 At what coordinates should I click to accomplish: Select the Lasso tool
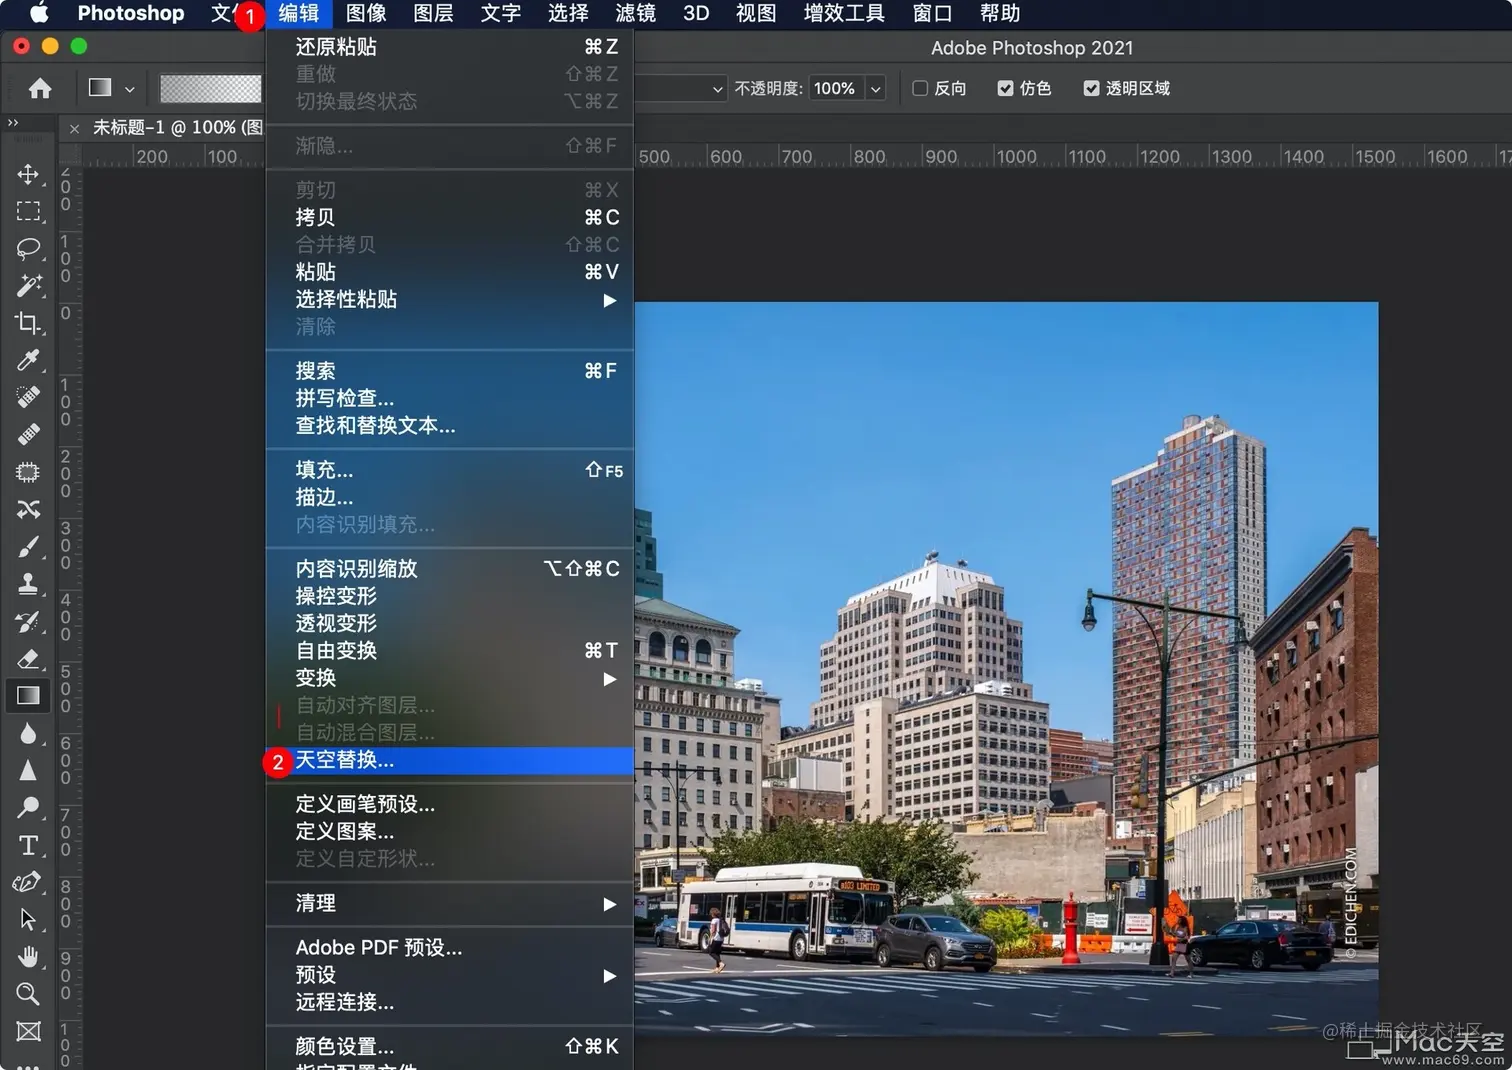coord(28,248)
